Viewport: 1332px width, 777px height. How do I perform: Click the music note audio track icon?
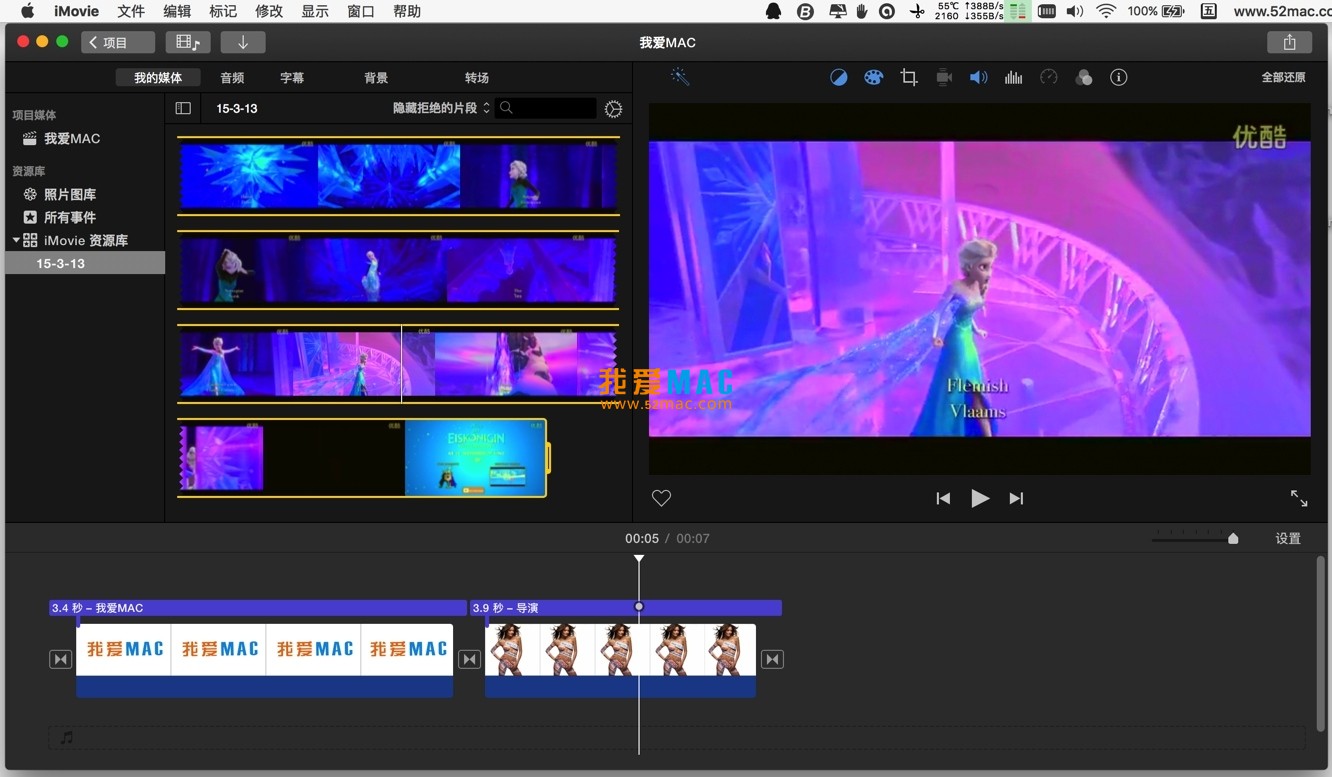tap(66, 738)
